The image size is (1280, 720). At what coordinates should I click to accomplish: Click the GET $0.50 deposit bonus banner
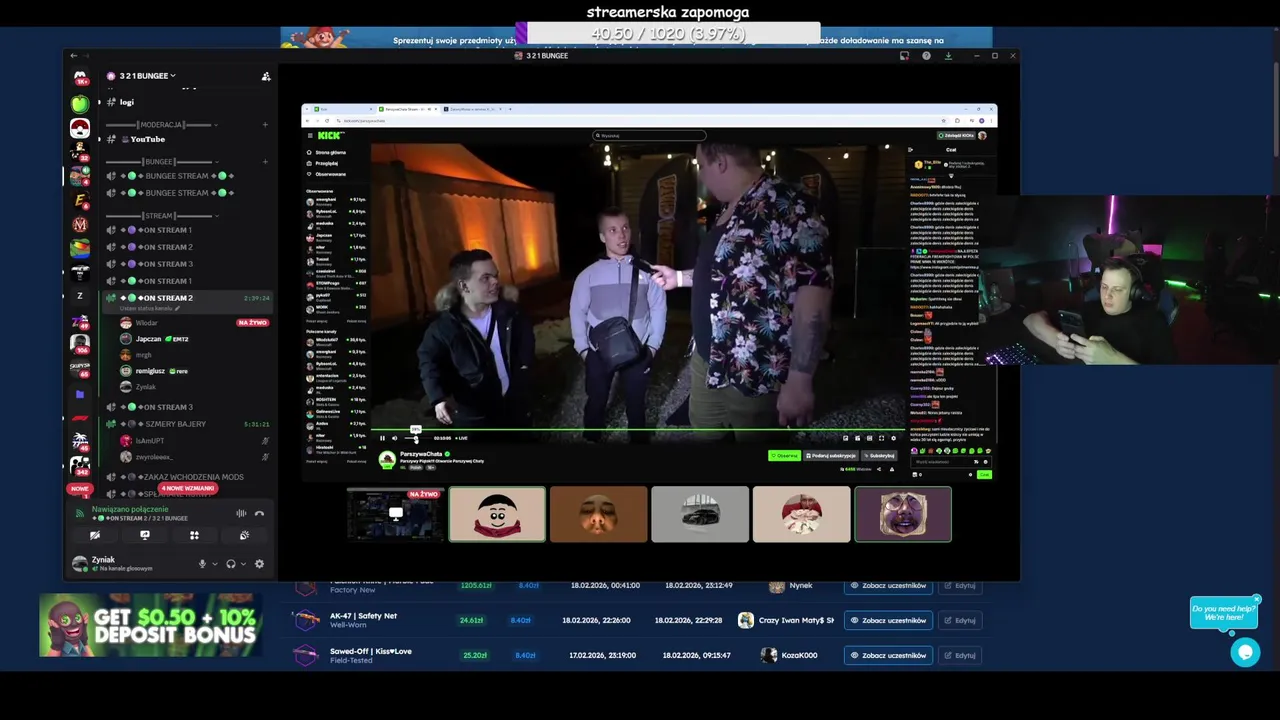[x=151, y=625]
